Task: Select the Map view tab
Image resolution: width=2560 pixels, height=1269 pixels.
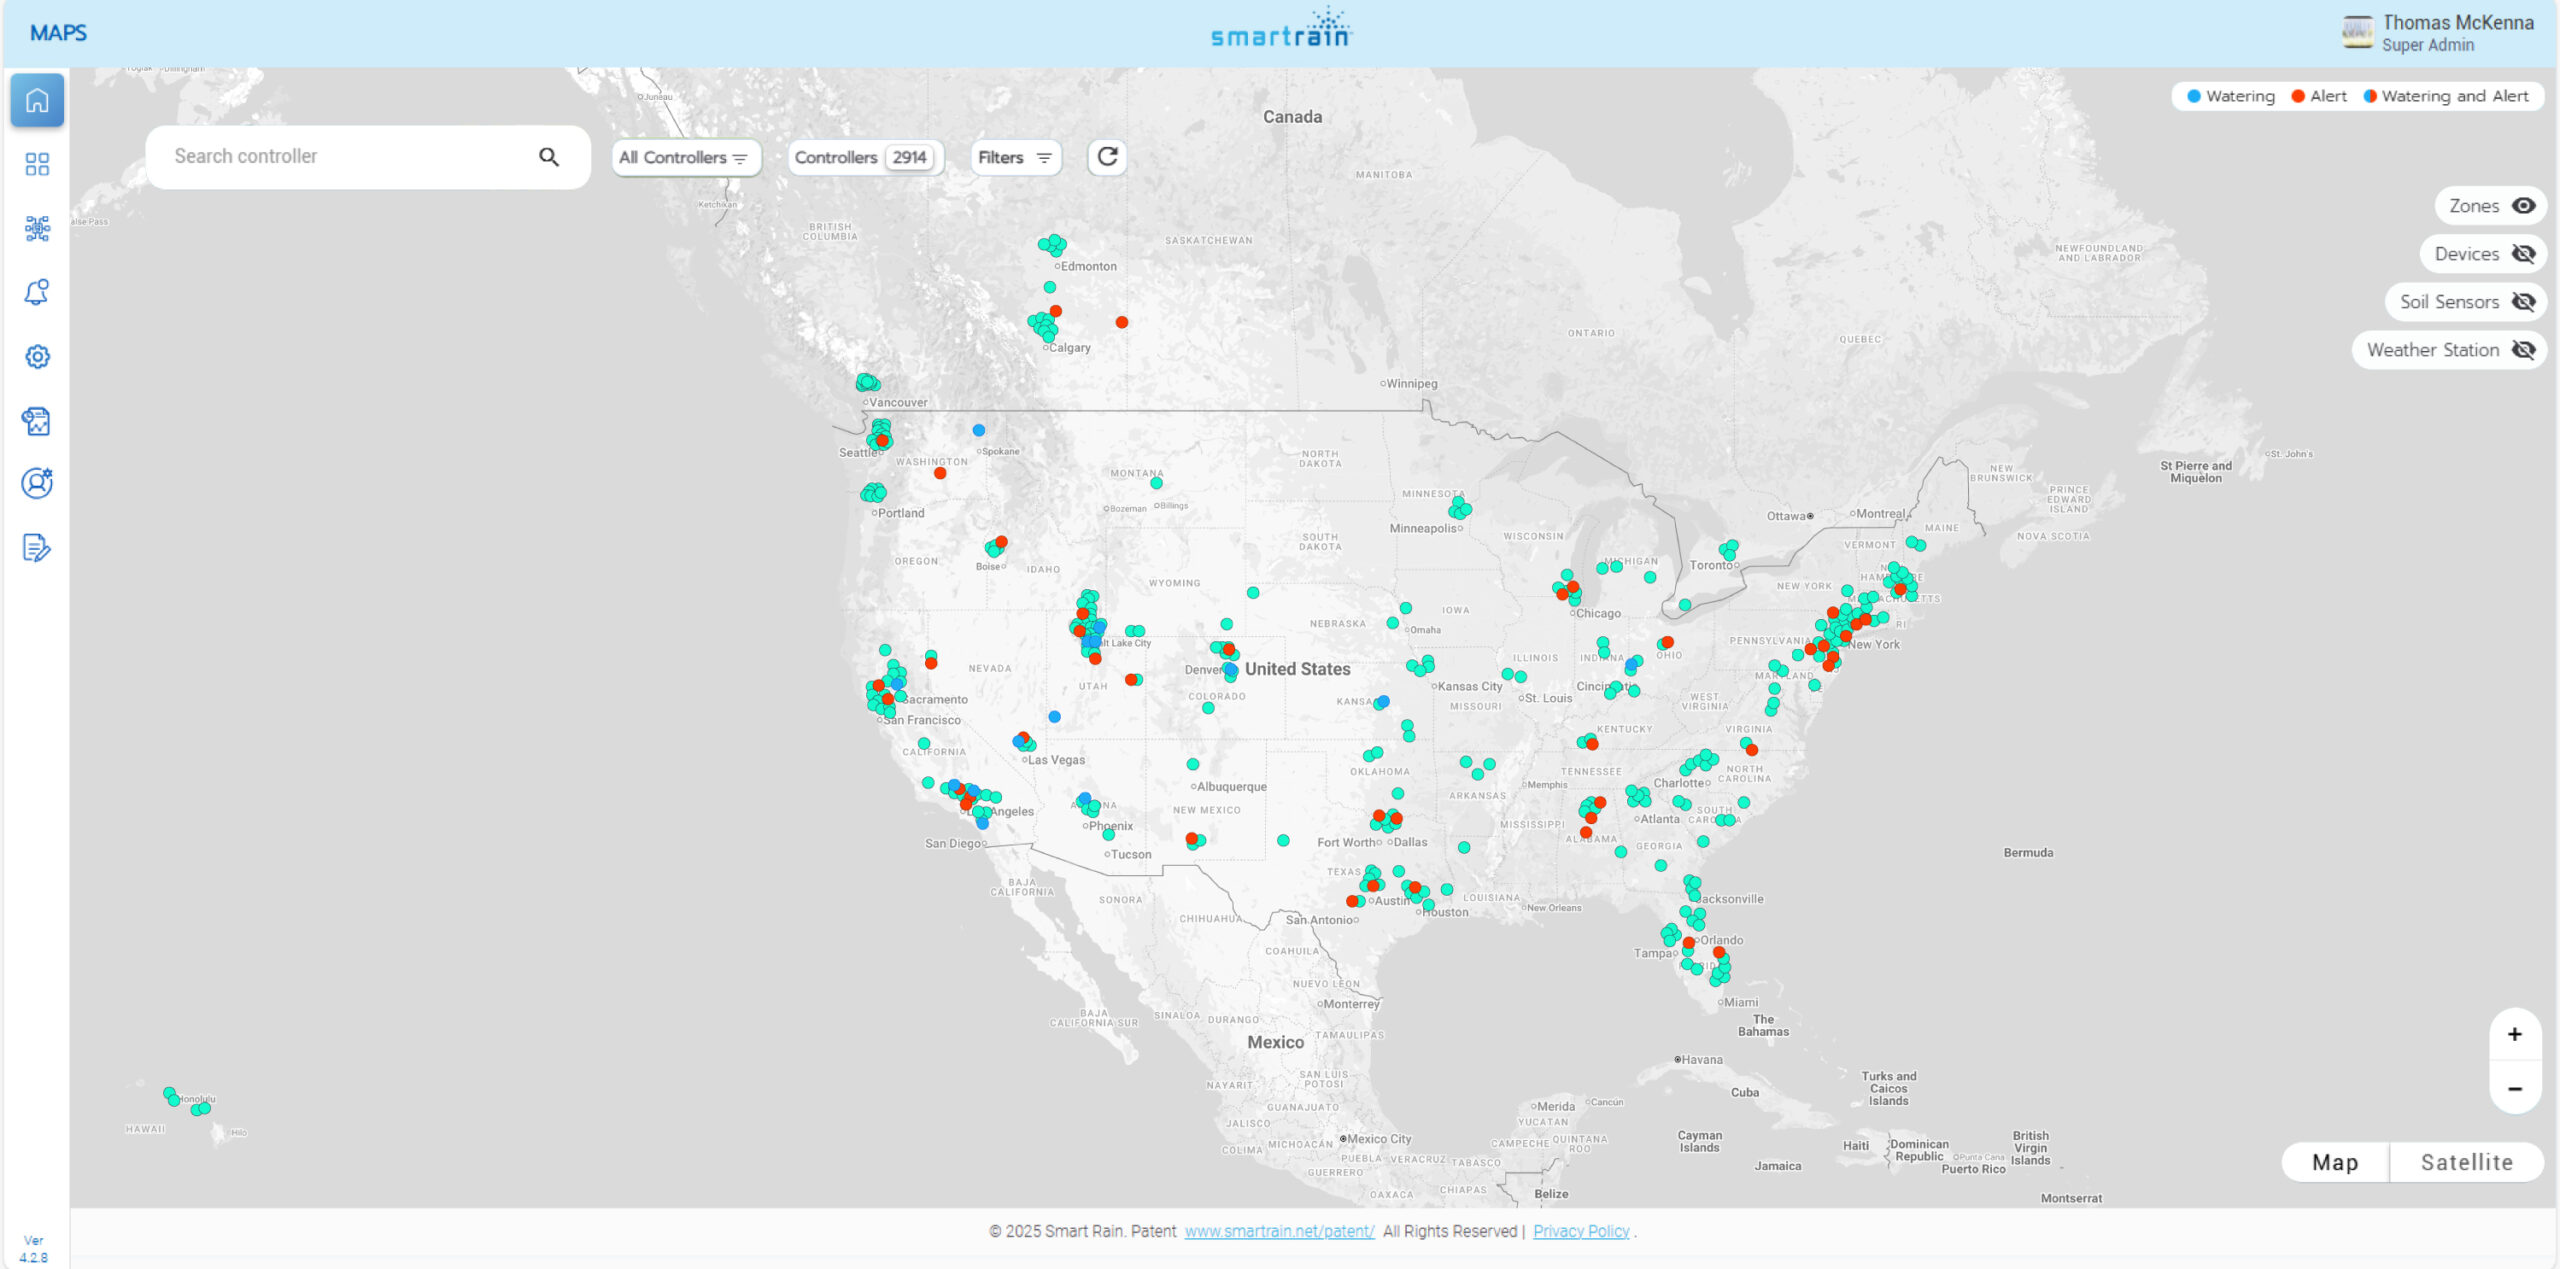Action: (2335, 1162)
